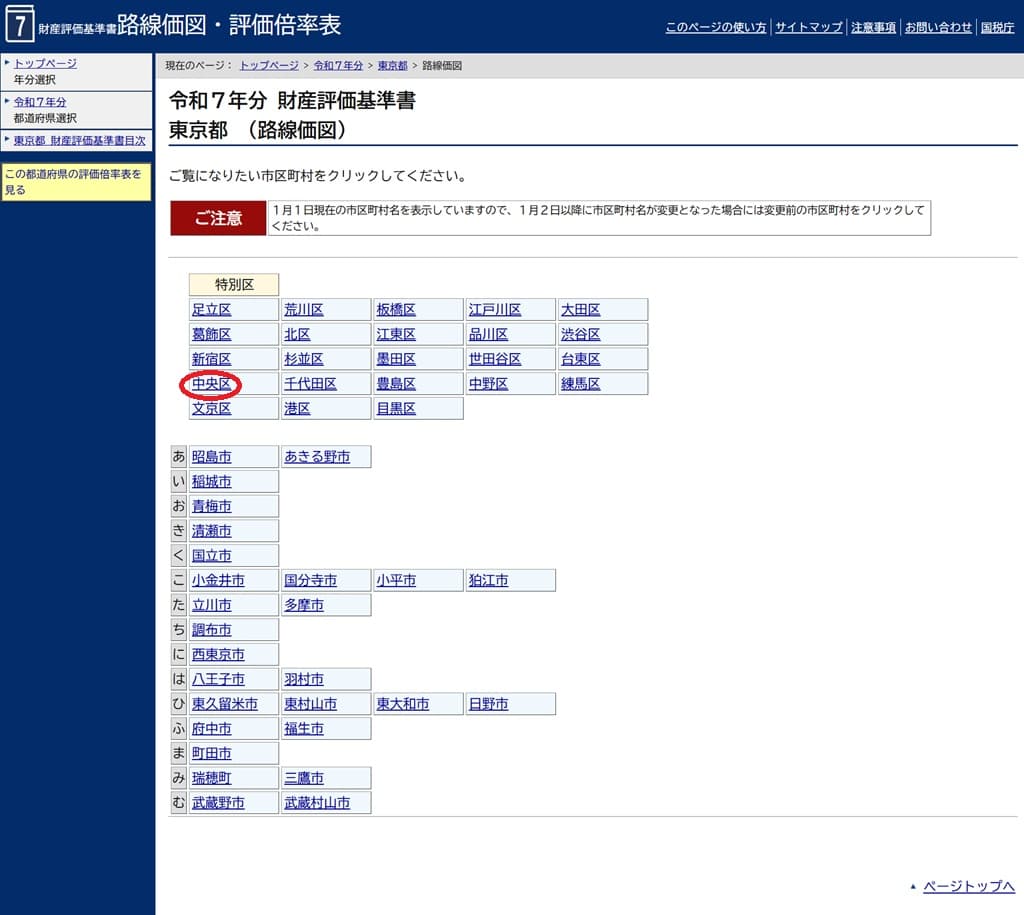Click 東京都 in the breadcrumb
The width and height of the screenshot is (1024, 915).
[392, 65]
